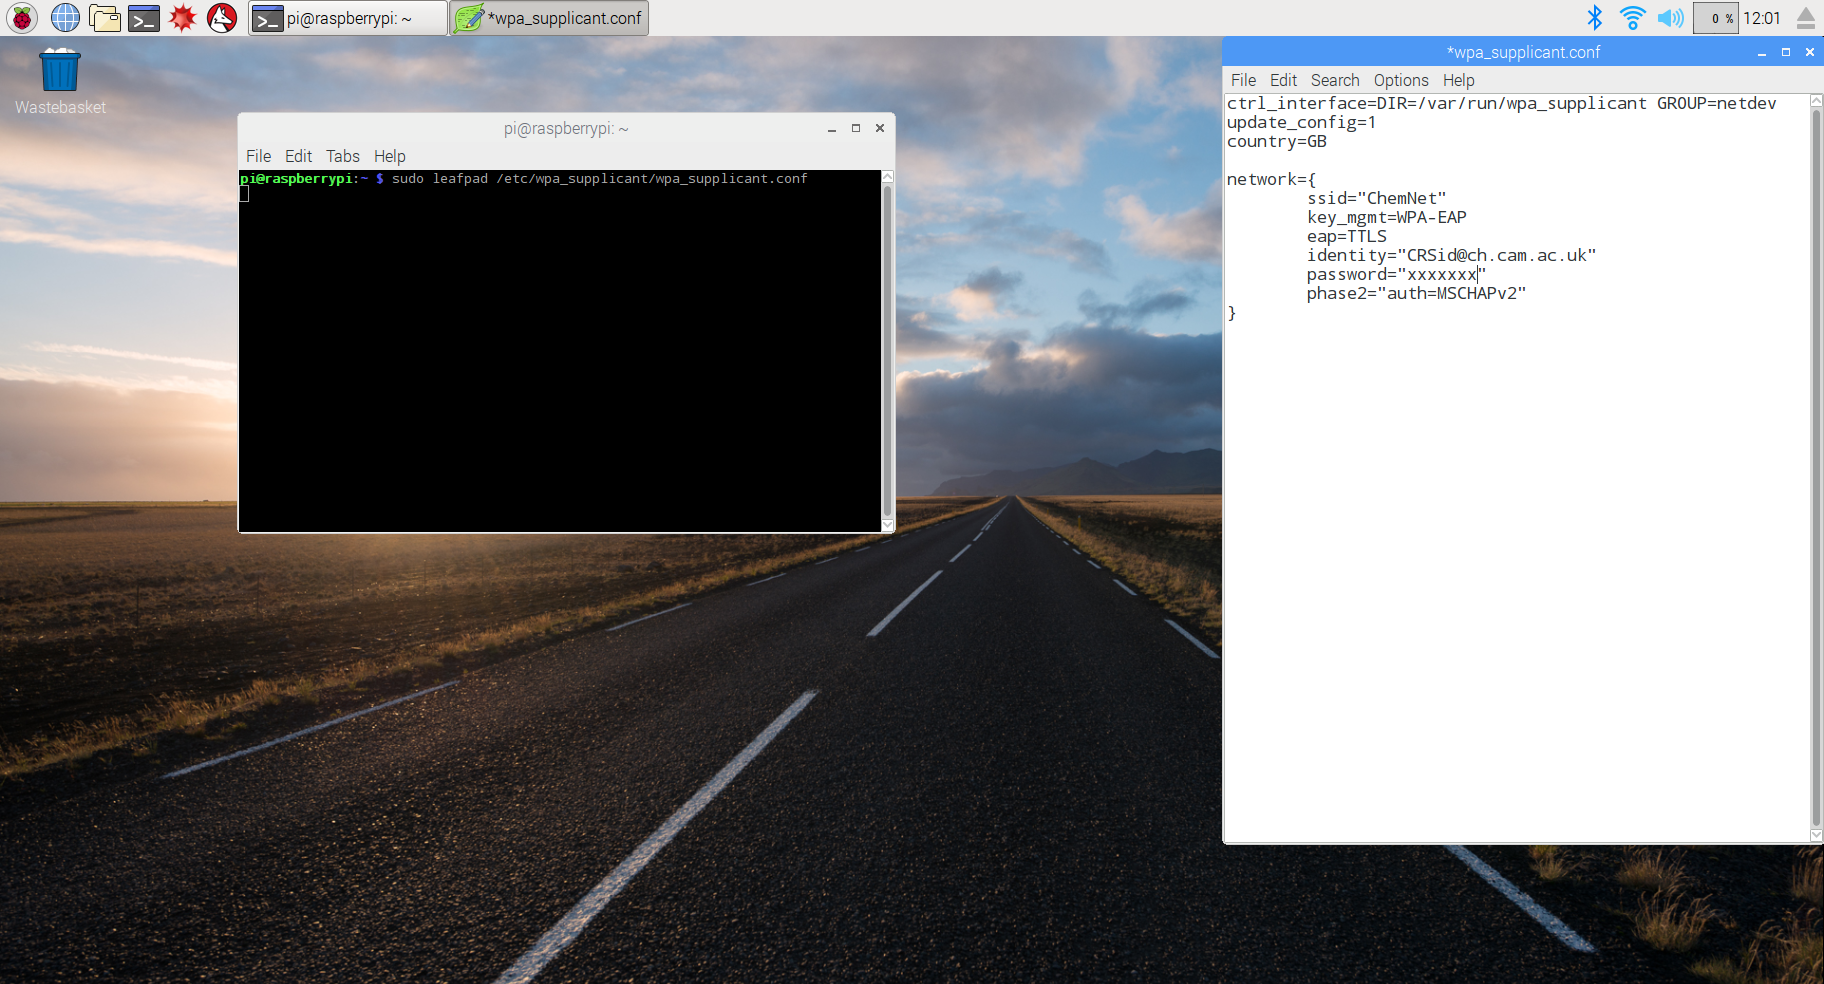The width and height of the screenshot is (1824, 984).
Task: Open the Wastebasket on the desktop
Action: point(60,72)
